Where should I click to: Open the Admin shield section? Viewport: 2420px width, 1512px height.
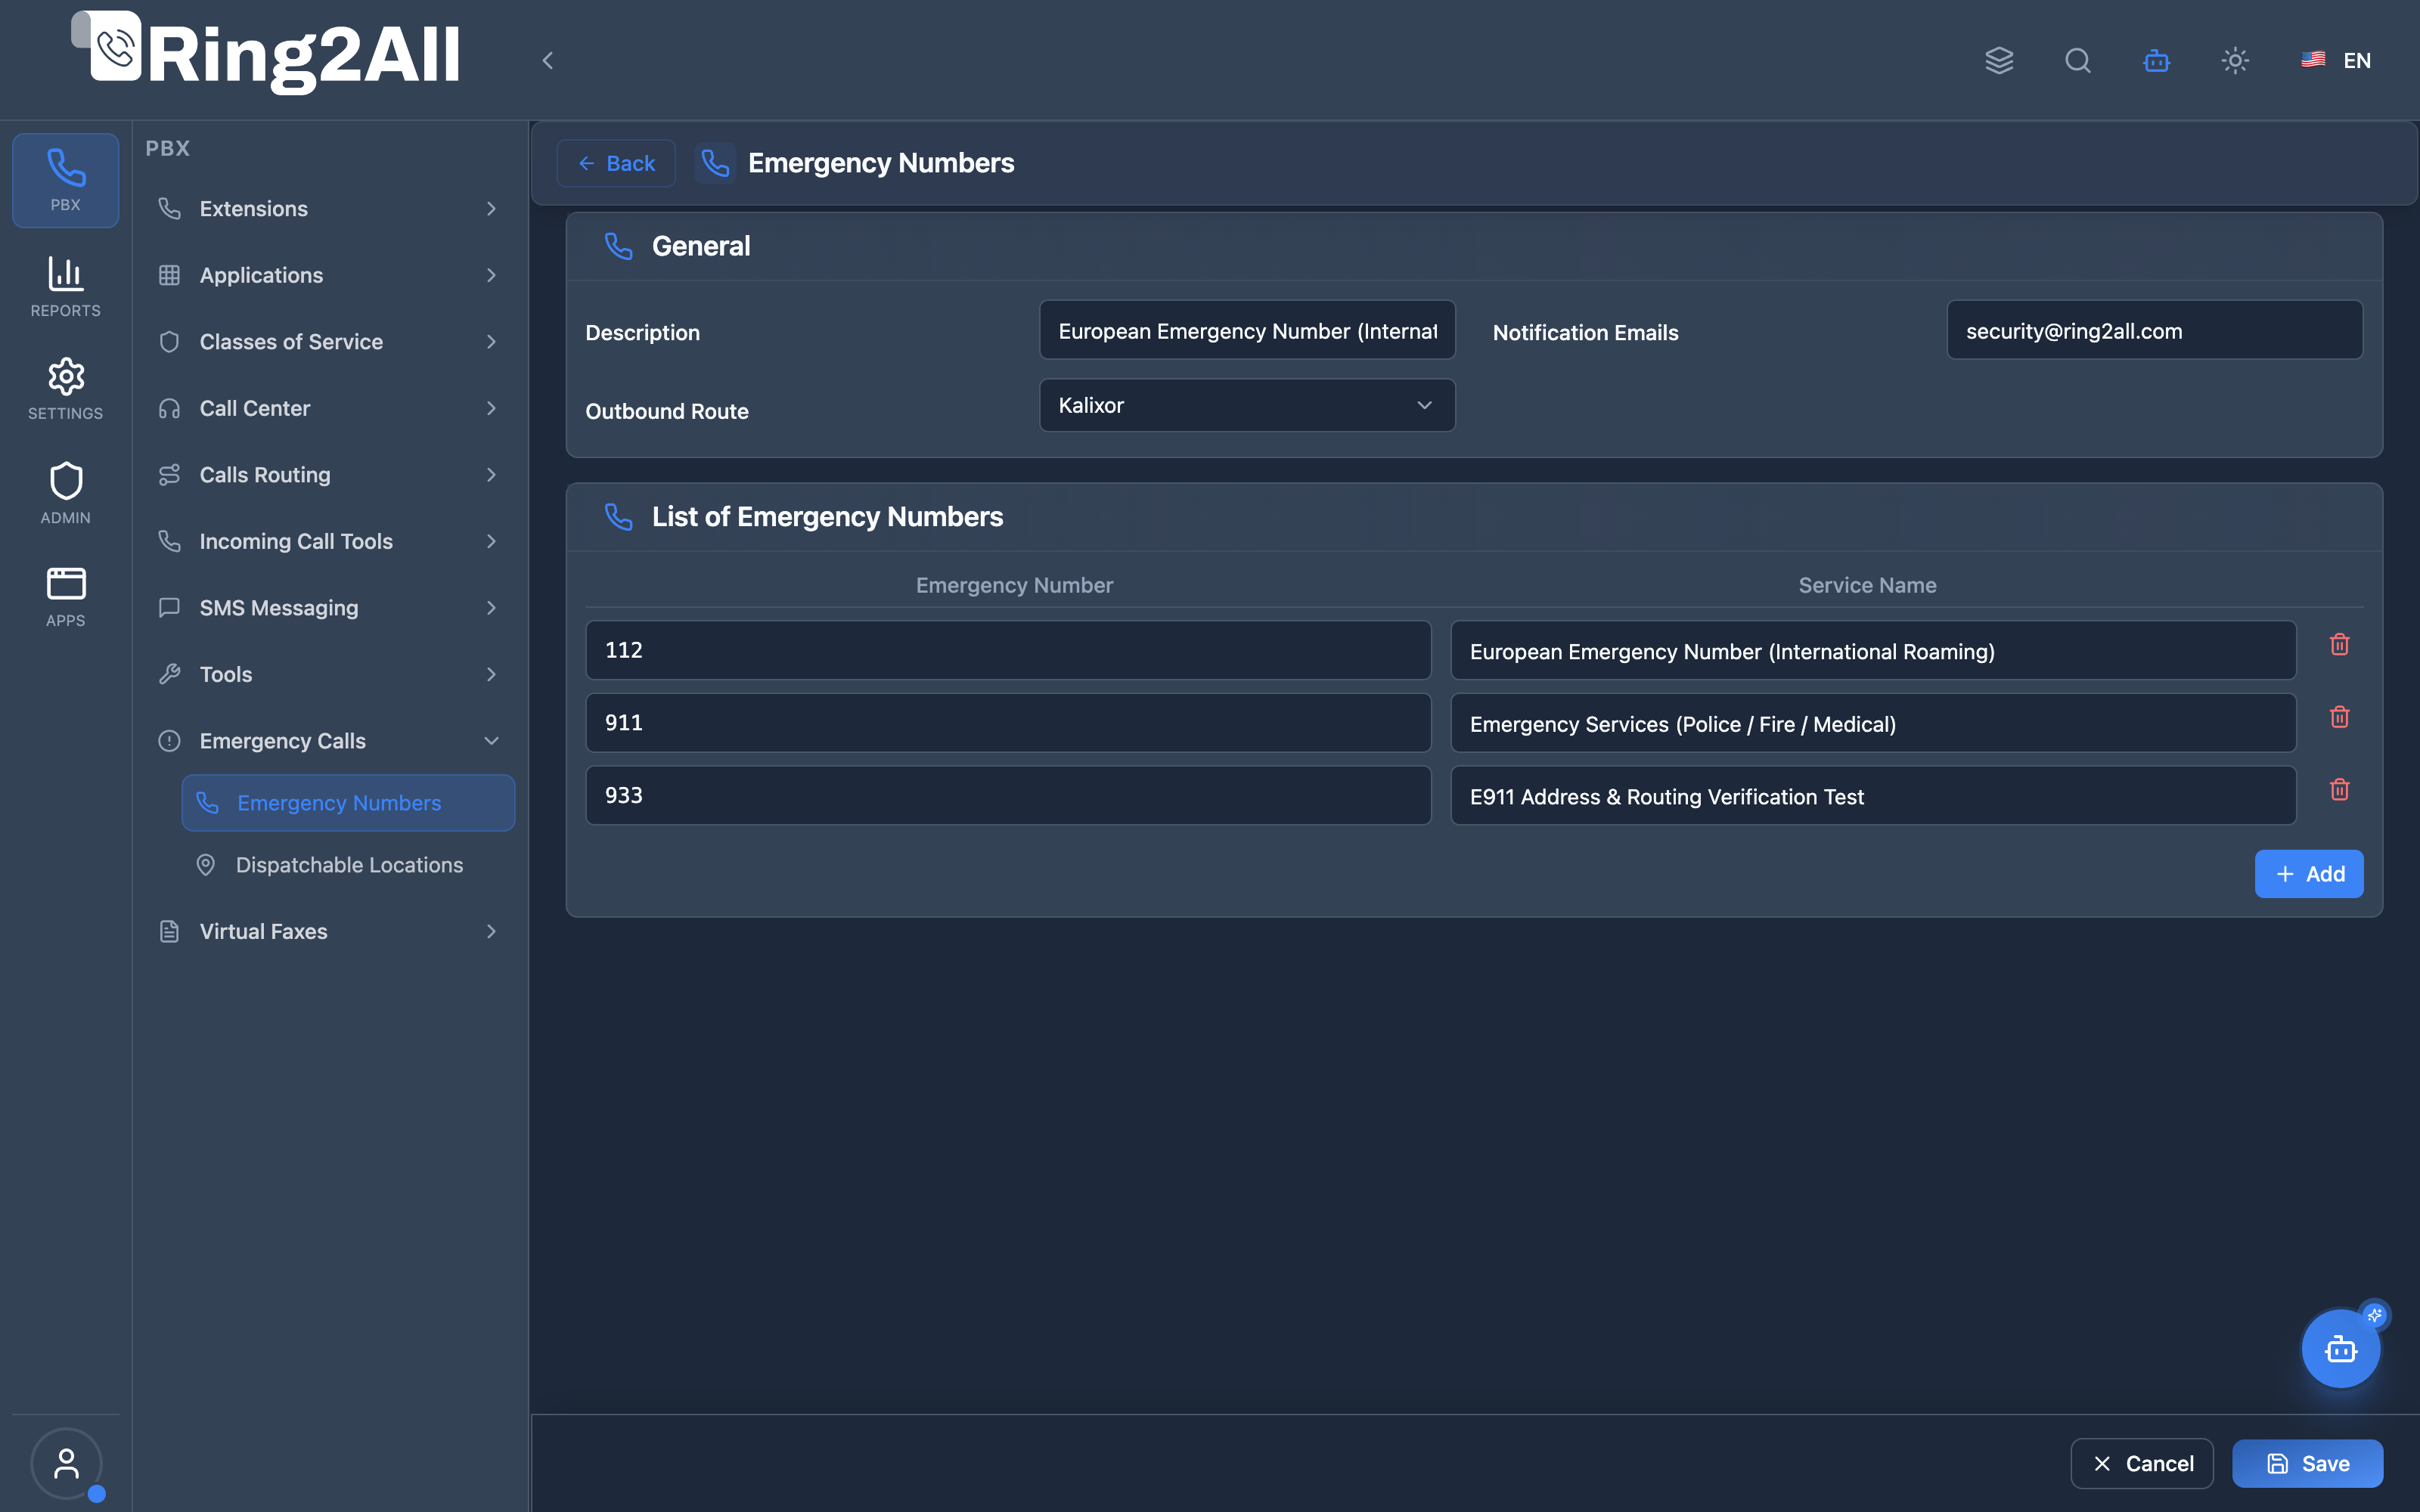click(x=66, y=493)
